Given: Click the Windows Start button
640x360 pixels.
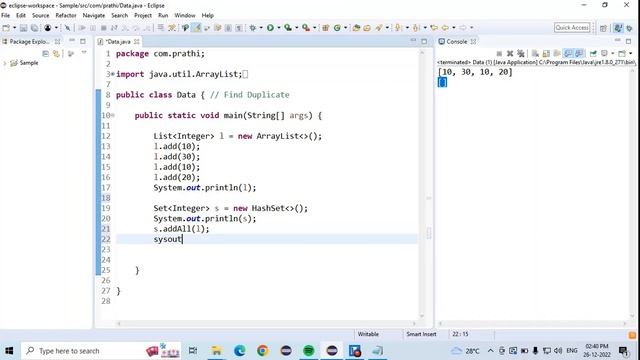Looking at the screenshot, I should click(9, 351).
